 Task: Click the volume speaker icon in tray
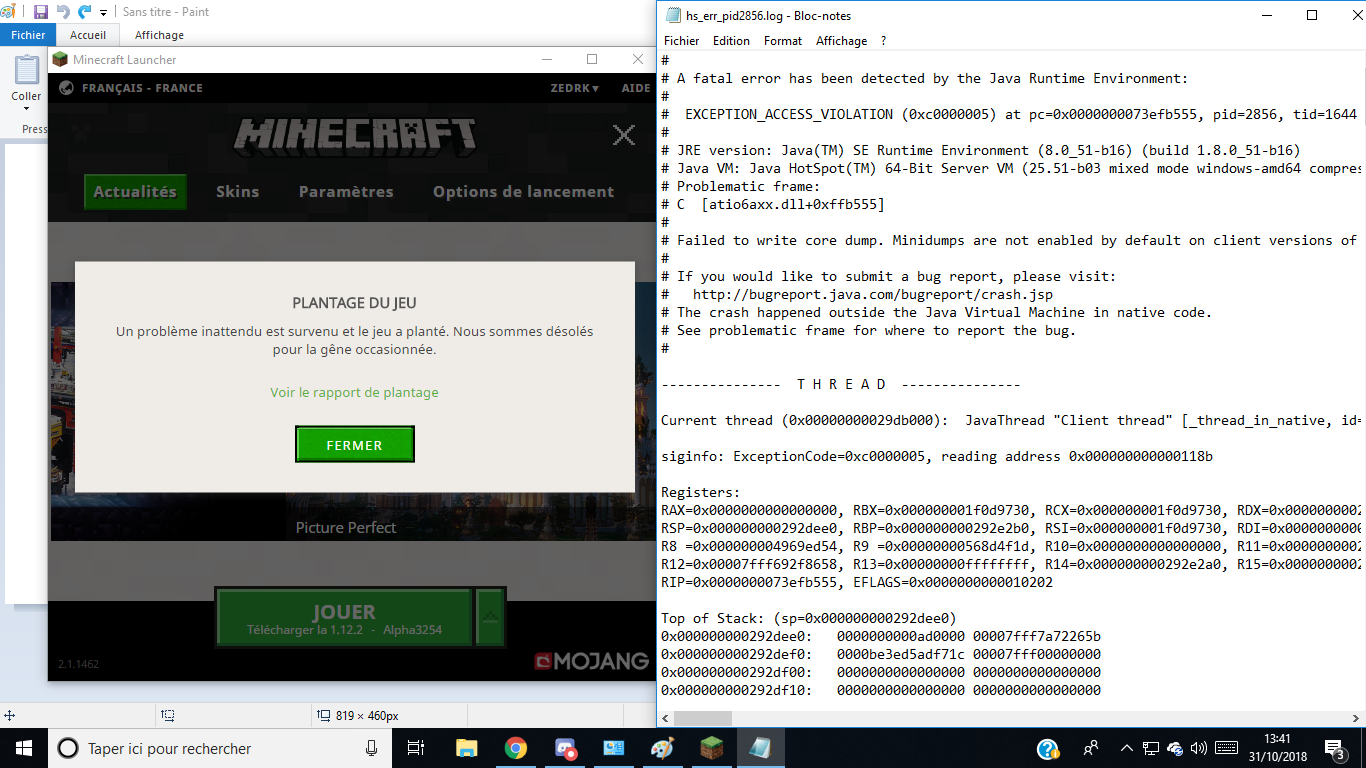click(x=1198, y=748)
